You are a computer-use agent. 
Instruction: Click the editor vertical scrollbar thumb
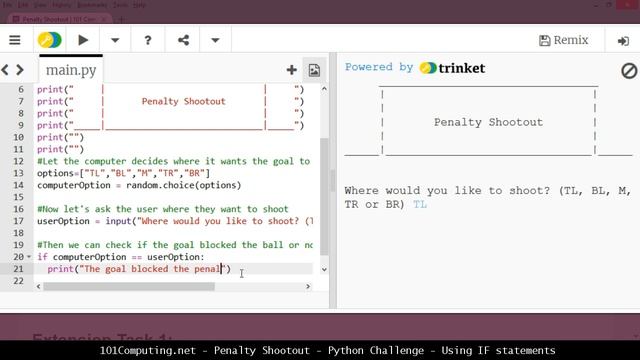point(324,196)
